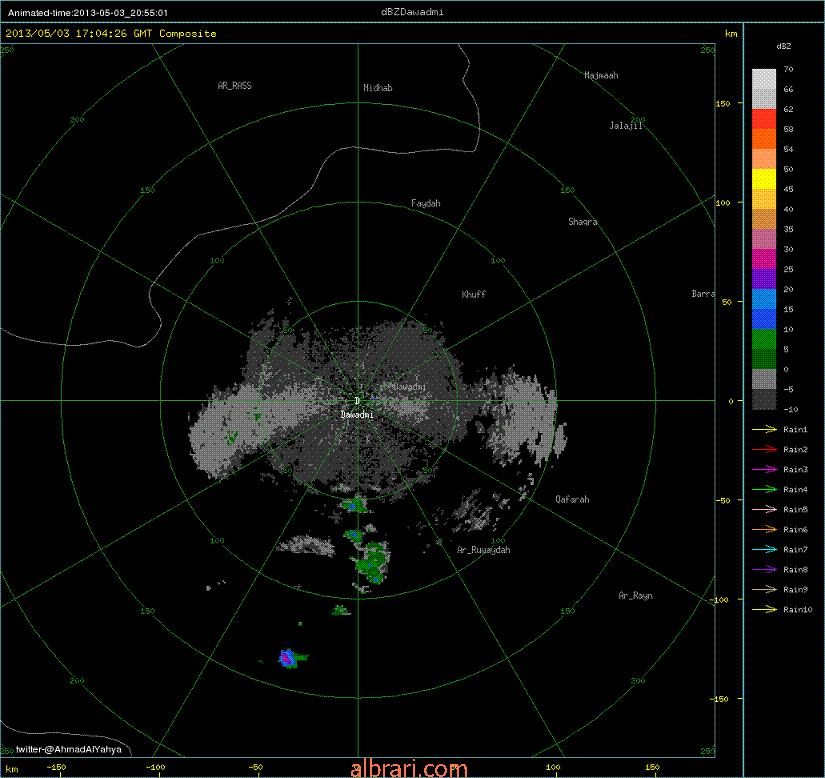Select the purple 25 dBZ legend swatch

[x=764, y=279]
